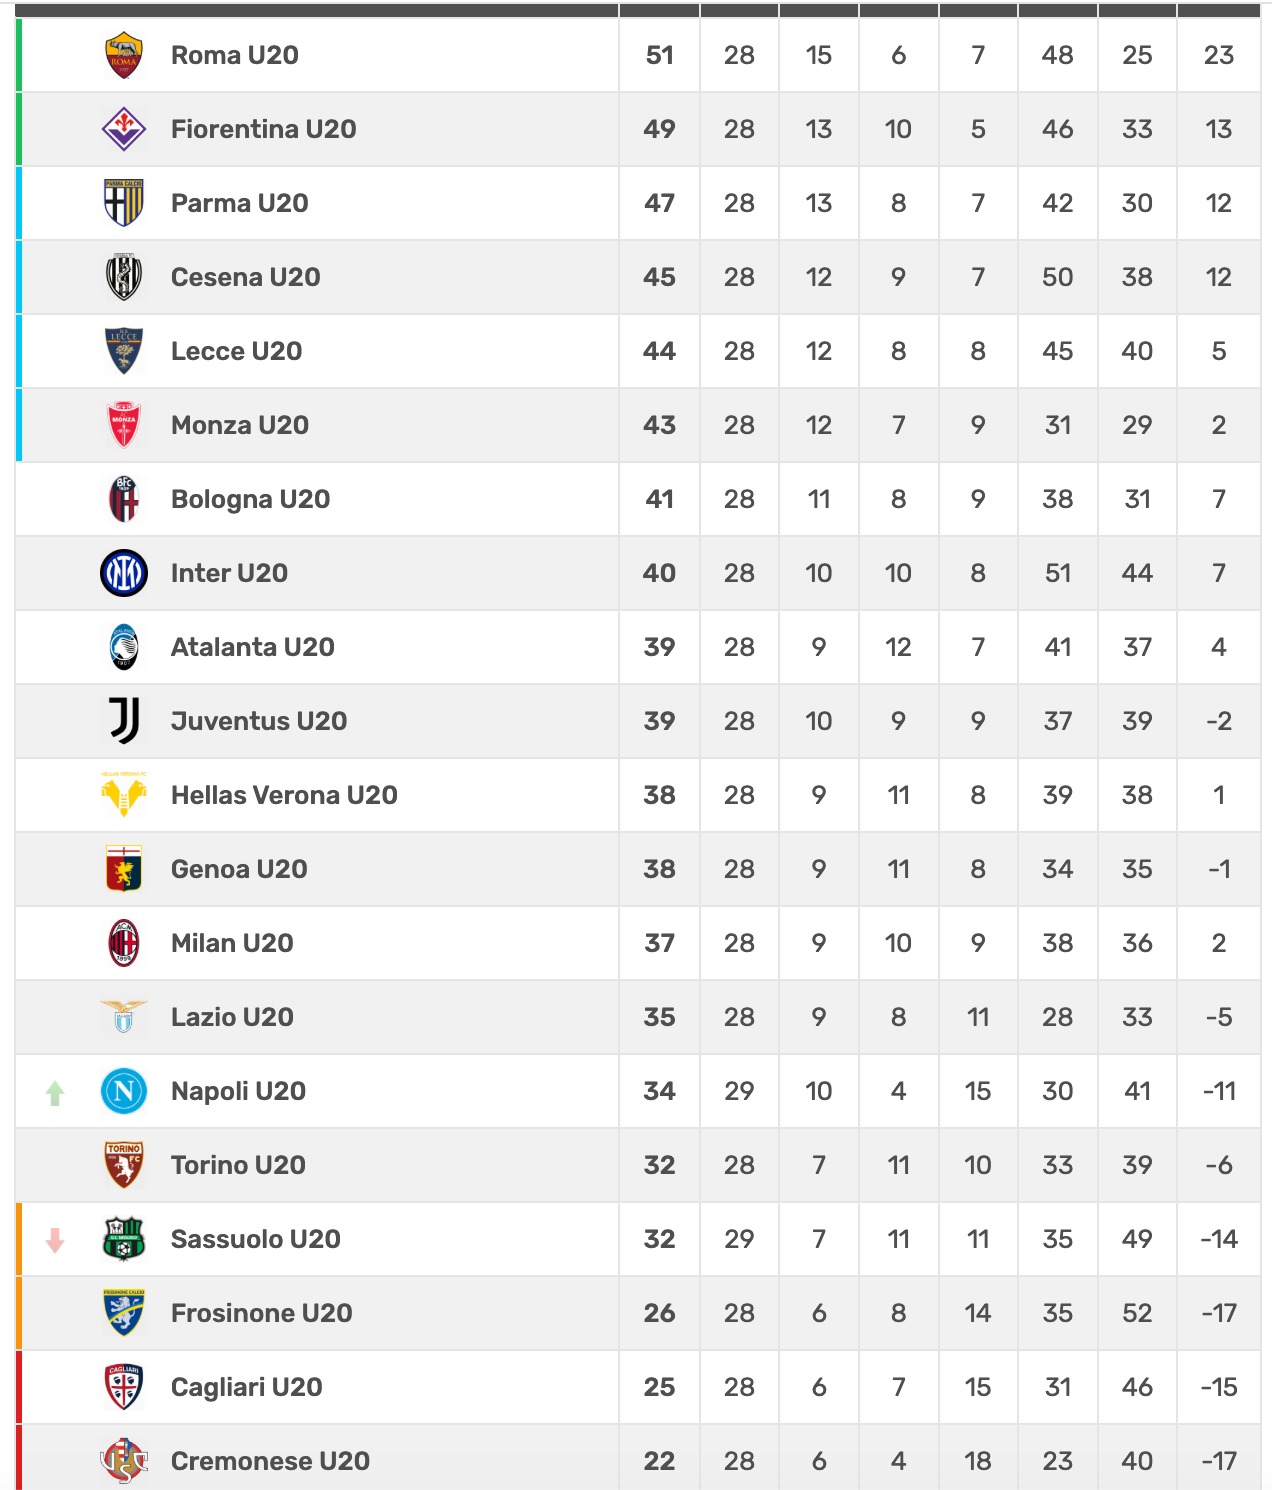Open the Genoa U20 team link
This screenshot has width=1272, height=1490.
tap(239, 869)
